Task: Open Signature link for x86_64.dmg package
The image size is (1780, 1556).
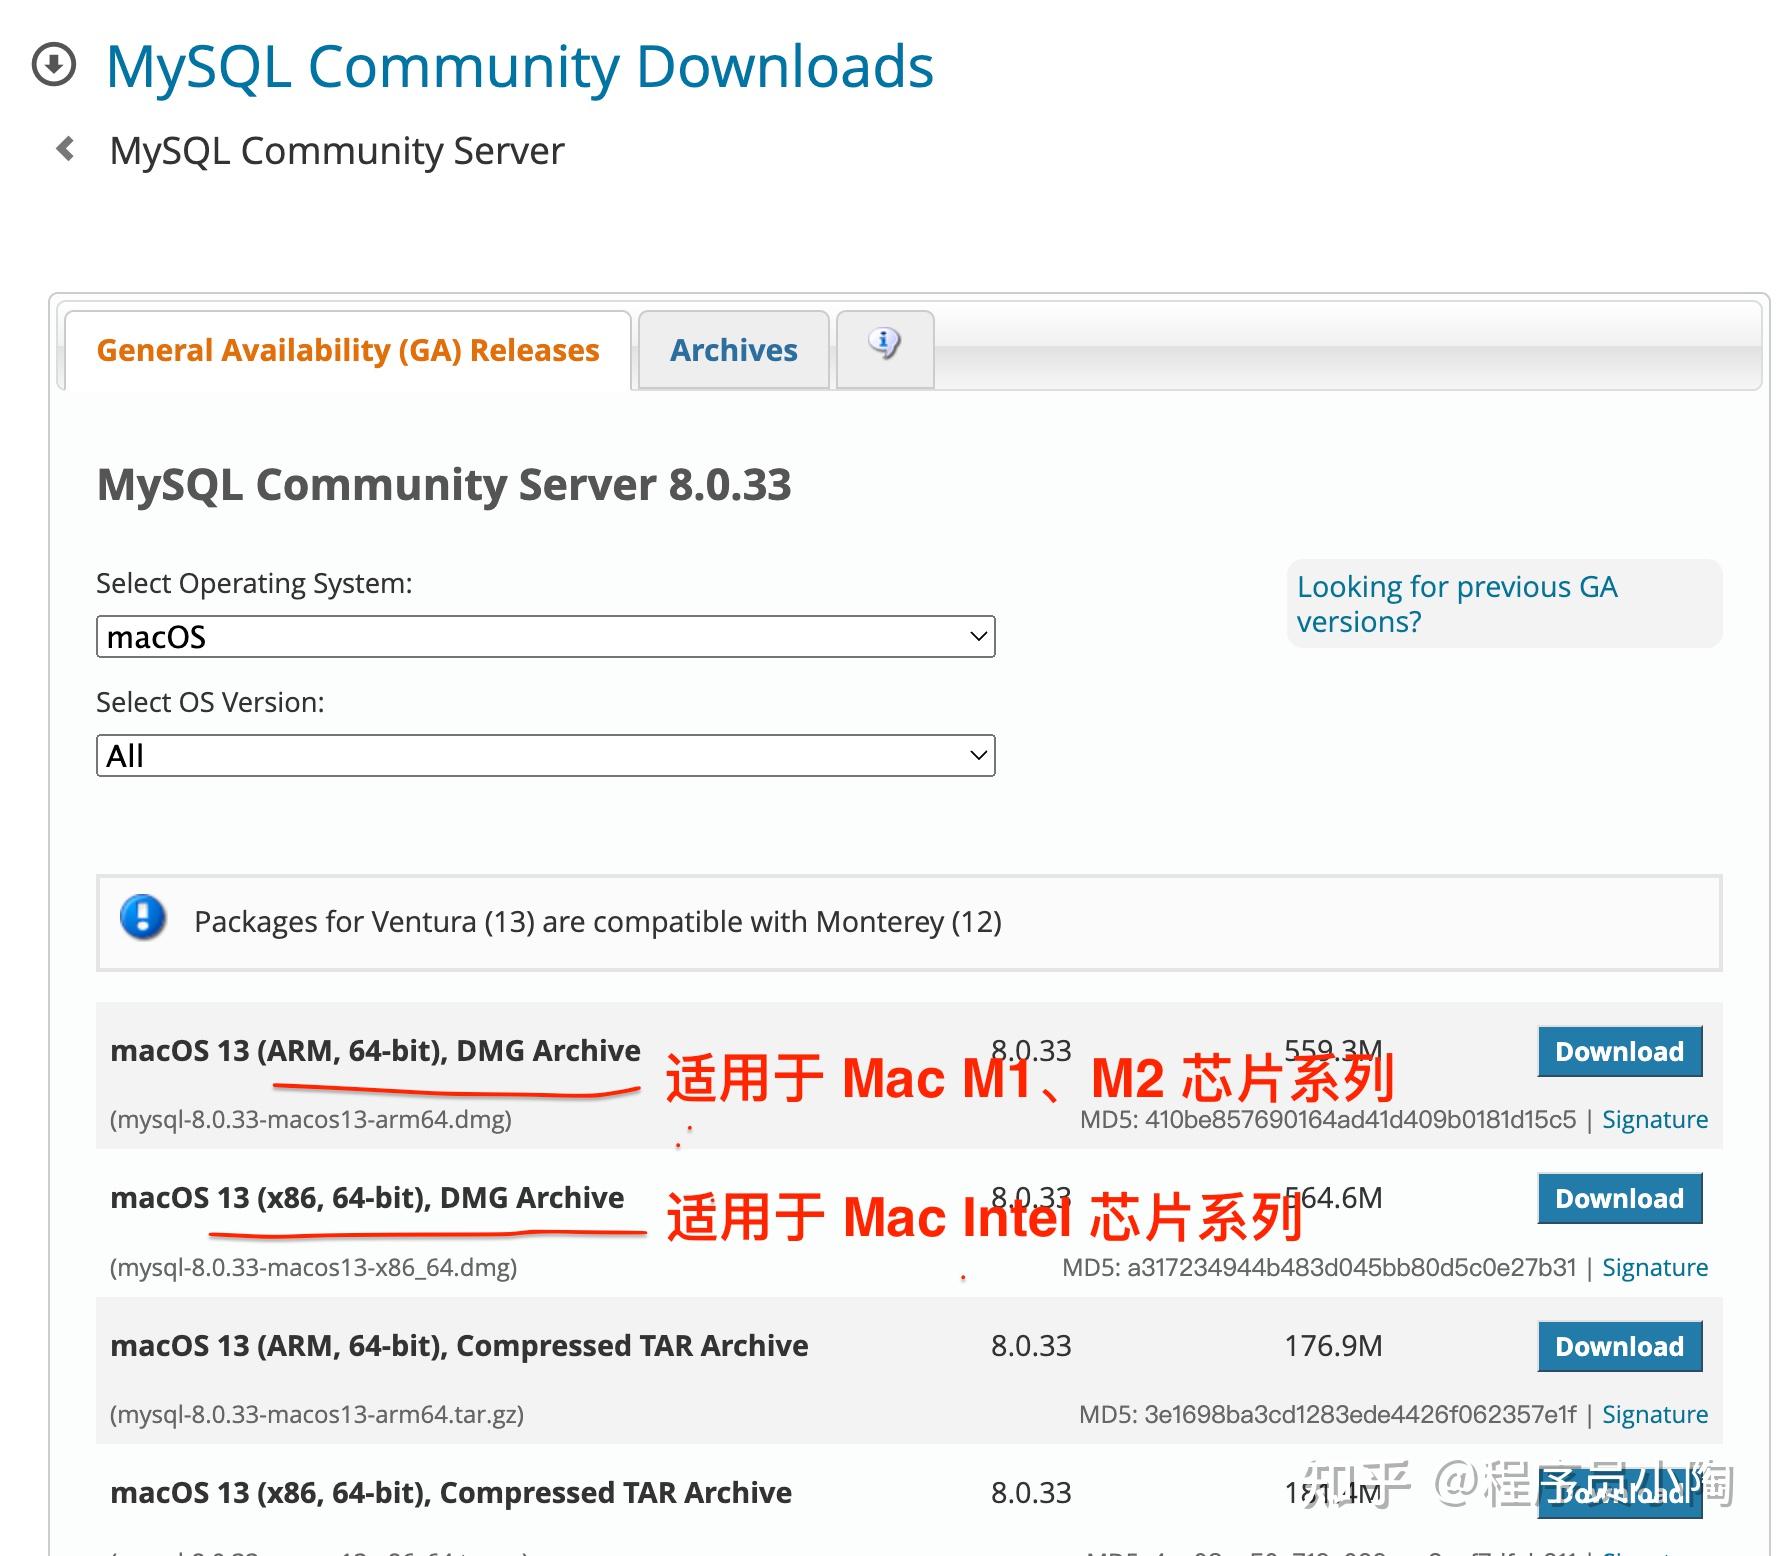Action: pyautogui.click(x=1655, y=1267)
